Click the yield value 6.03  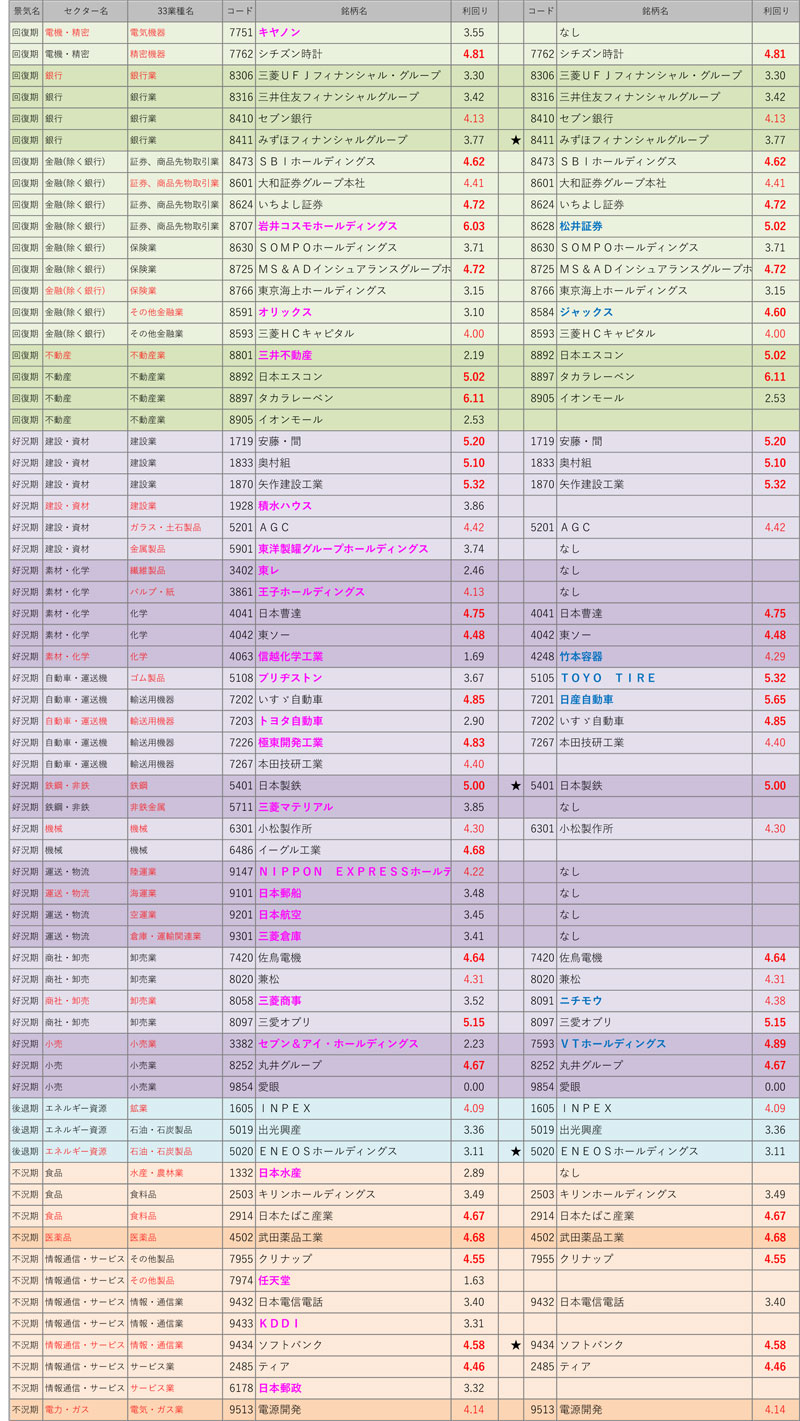(x=474, y=226)
